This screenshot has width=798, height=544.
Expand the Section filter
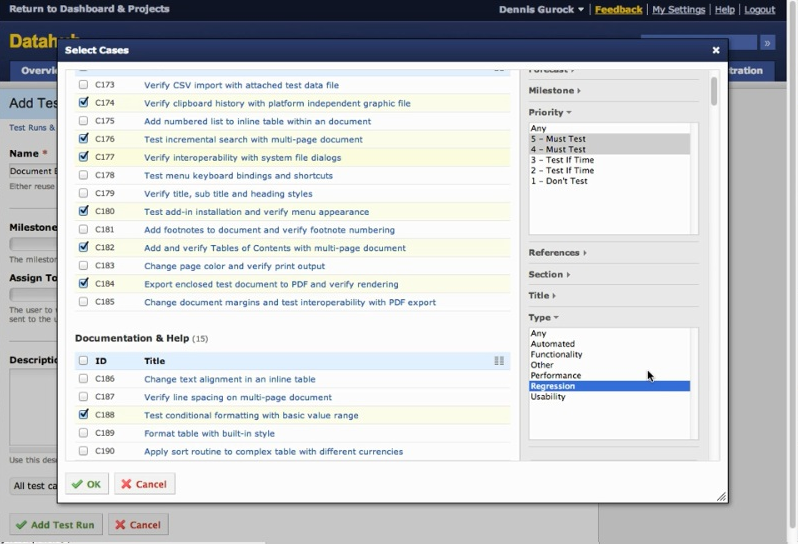(x=549, y=274)
